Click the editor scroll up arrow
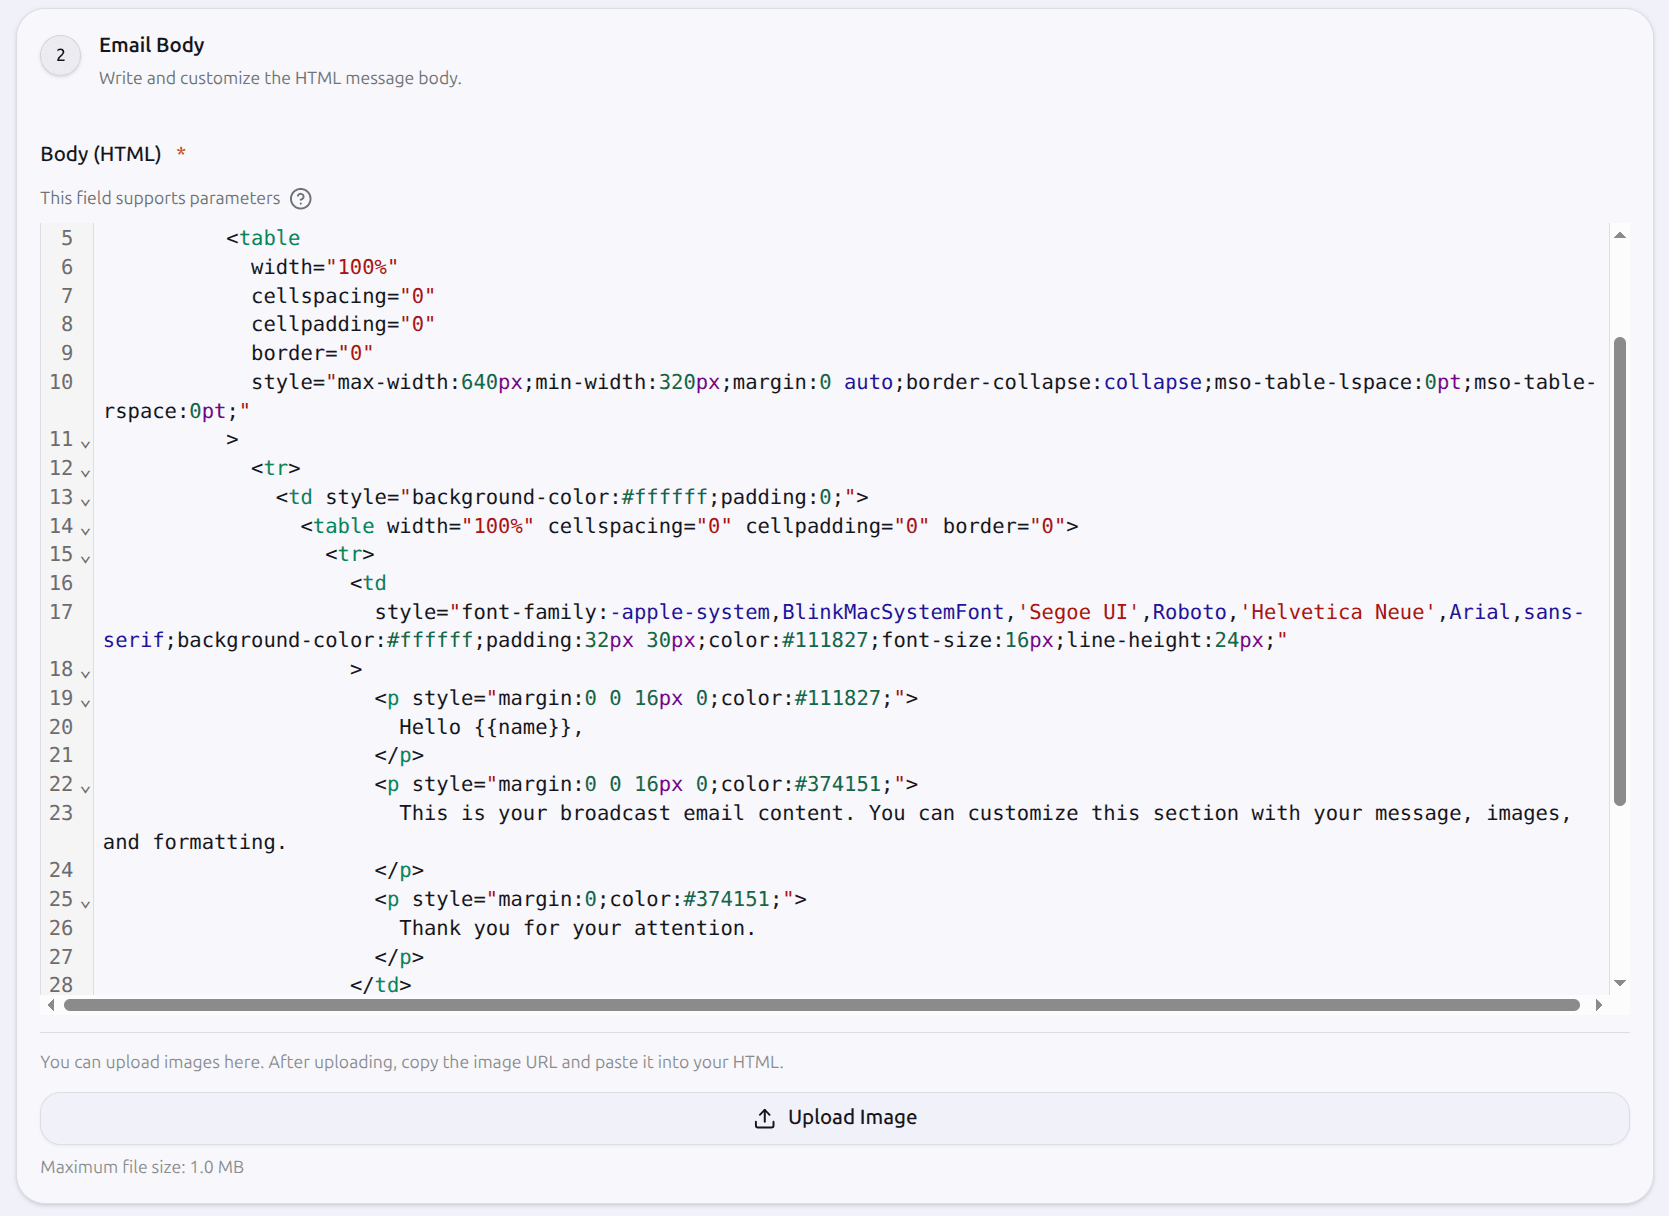This screenshot has width=1669, height=1216. (x=1620, y=235)
